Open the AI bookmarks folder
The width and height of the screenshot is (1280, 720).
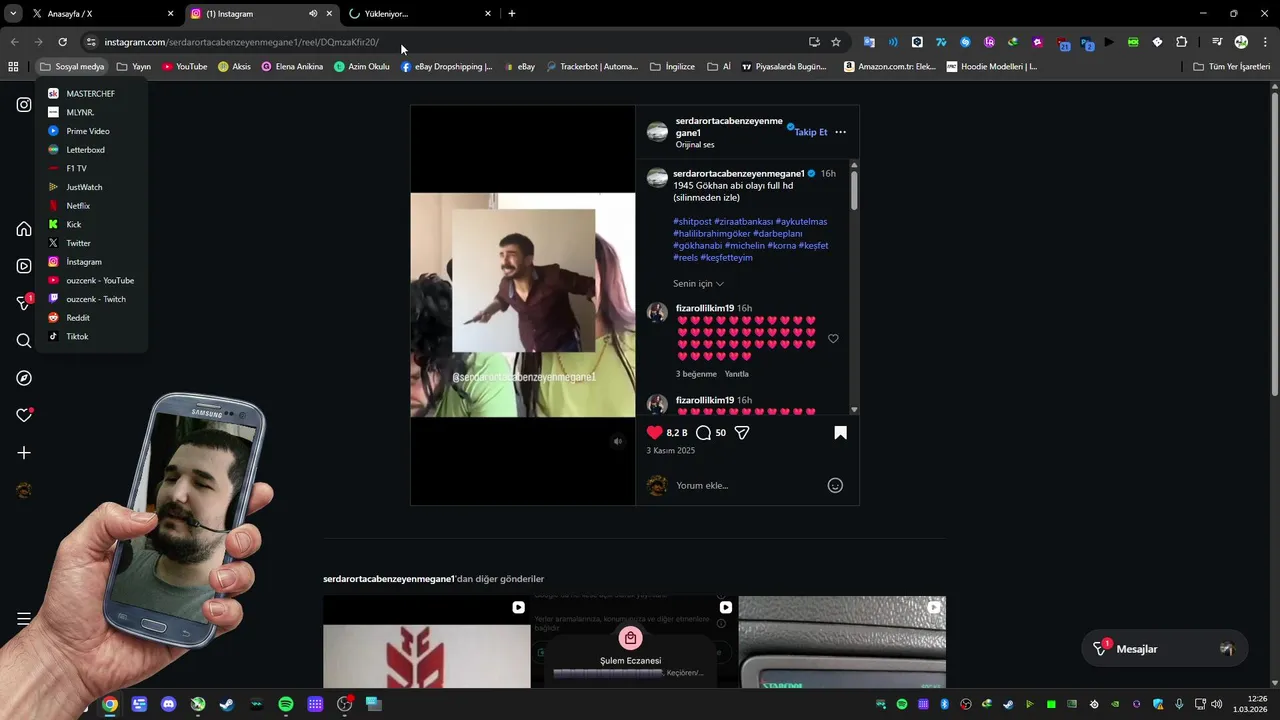pos(719,67)
